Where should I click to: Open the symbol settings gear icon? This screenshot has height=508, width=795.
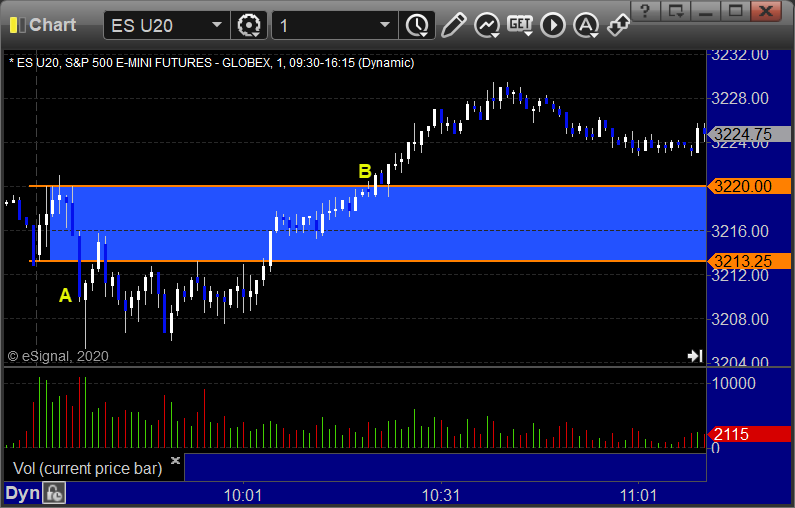click(248, 25)
